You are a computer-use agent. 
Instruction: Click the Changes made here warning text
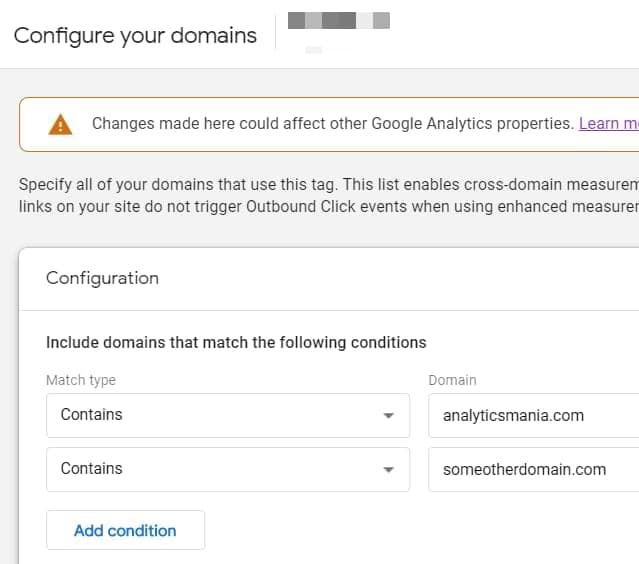pos(330,124)
